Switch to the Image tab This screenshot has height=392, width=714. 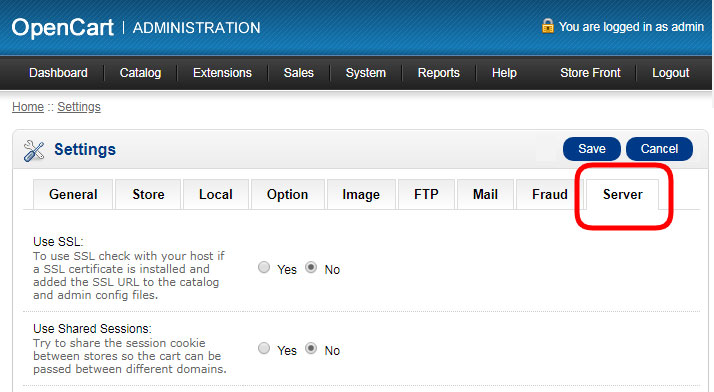point(361,194)
